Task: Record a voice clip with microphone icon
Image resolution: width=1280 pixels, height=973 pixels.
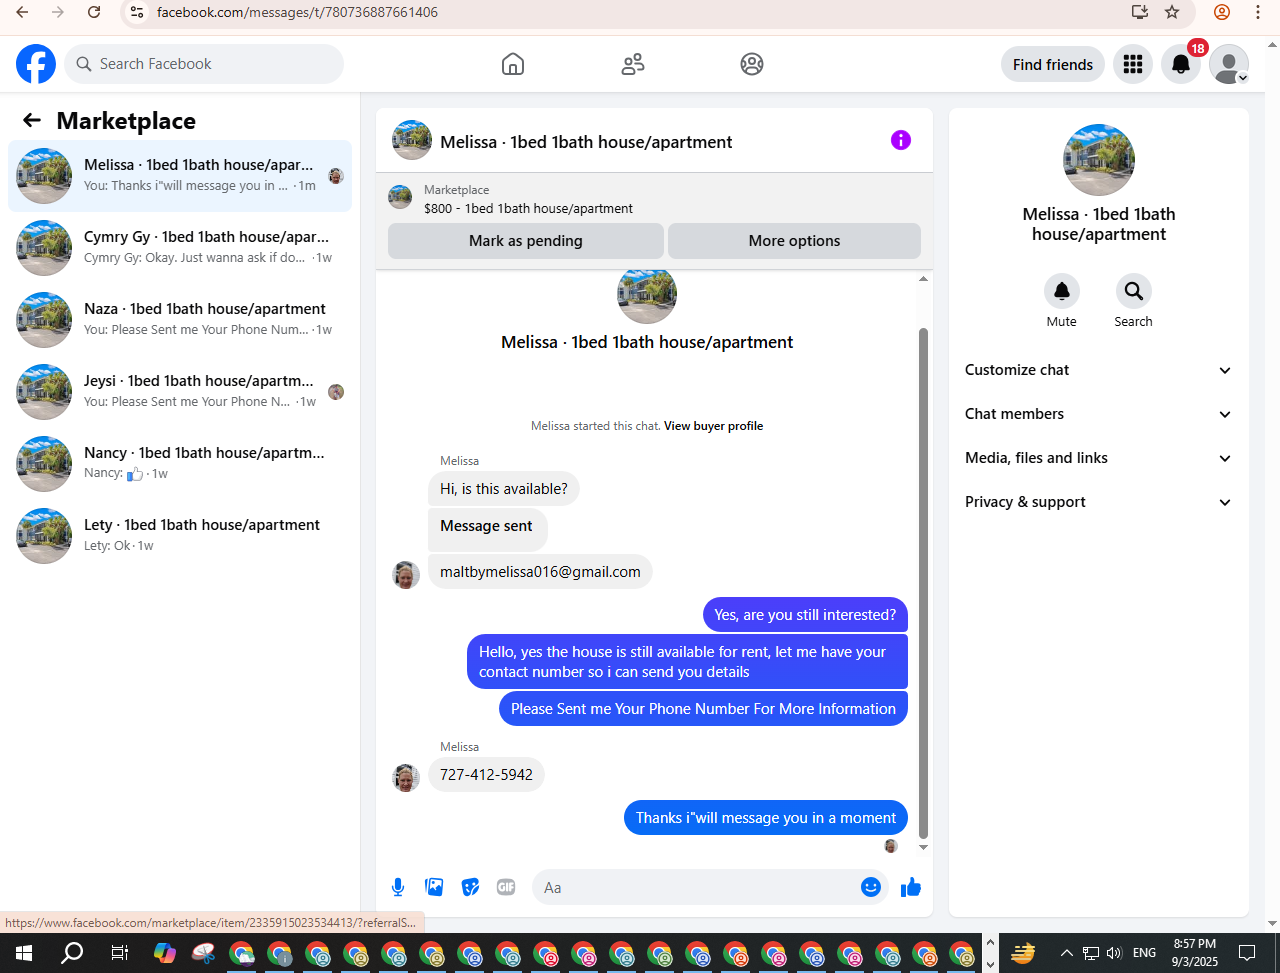Action: coord(398,887)
